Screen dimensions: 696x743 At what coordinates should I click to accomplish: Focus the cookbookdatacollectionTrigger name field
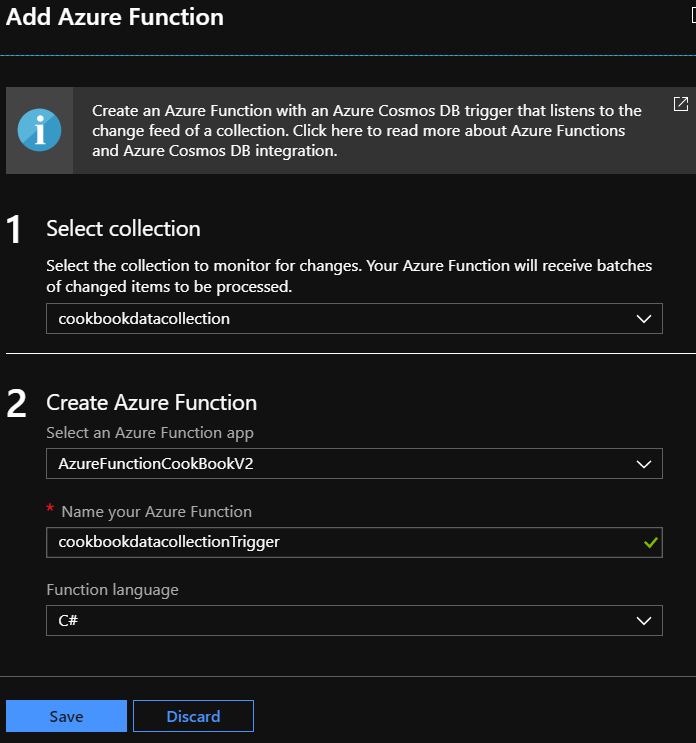(340, 542)
